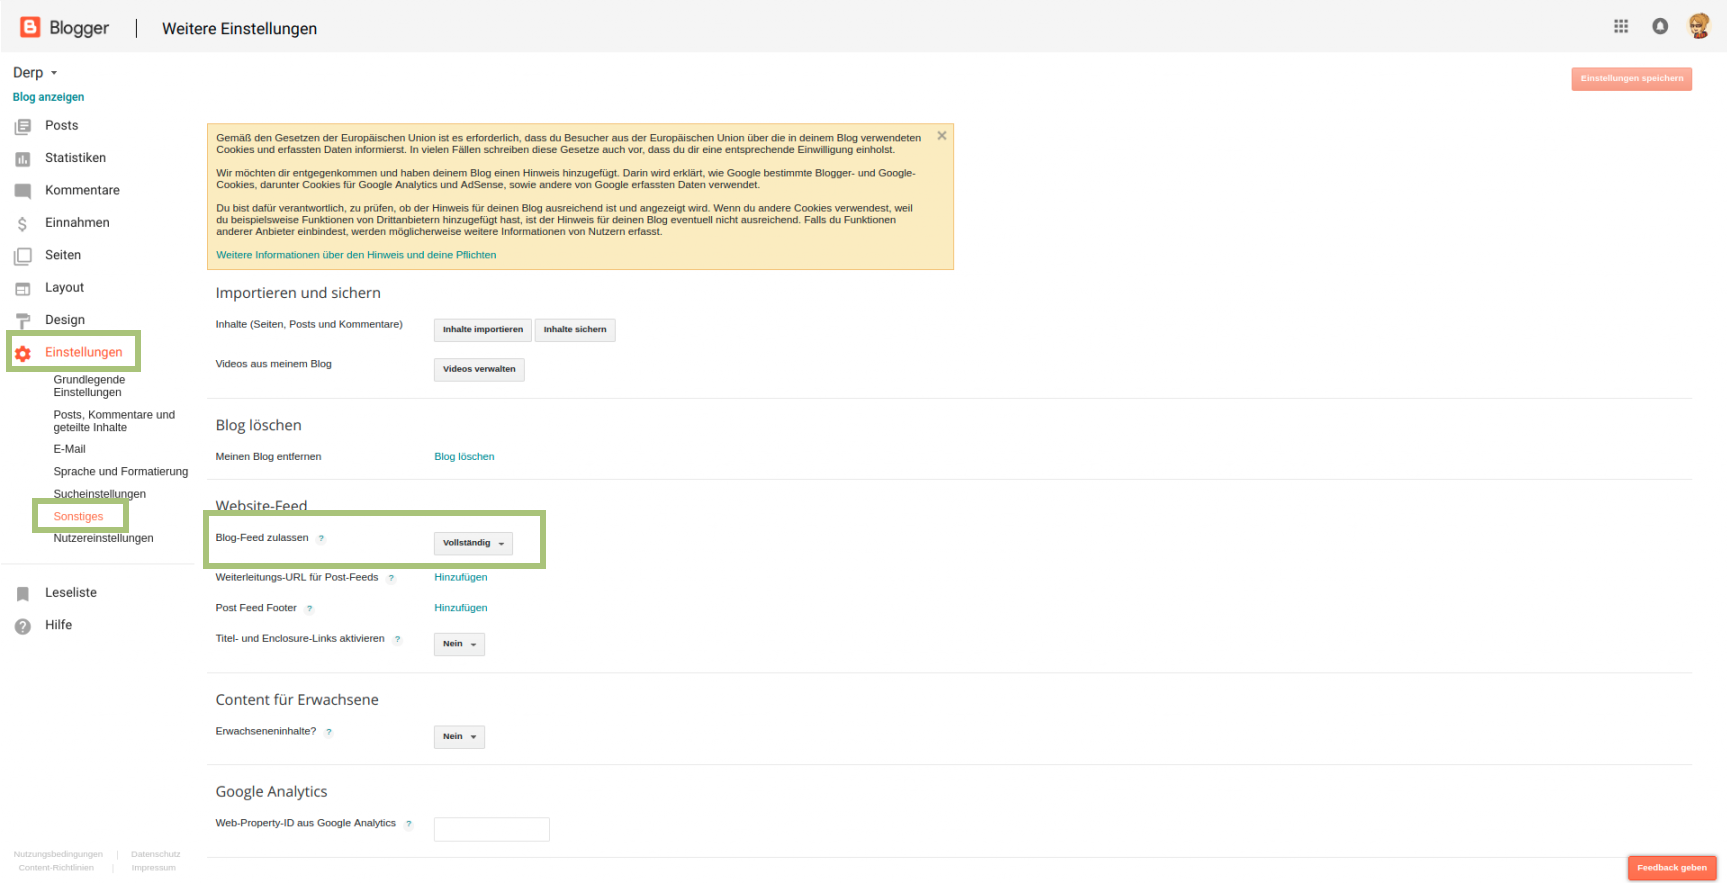1727x883 pixels.
Task: Open the Erwachseneninhalte Nein dropdown
Action: tap(459, 737)
